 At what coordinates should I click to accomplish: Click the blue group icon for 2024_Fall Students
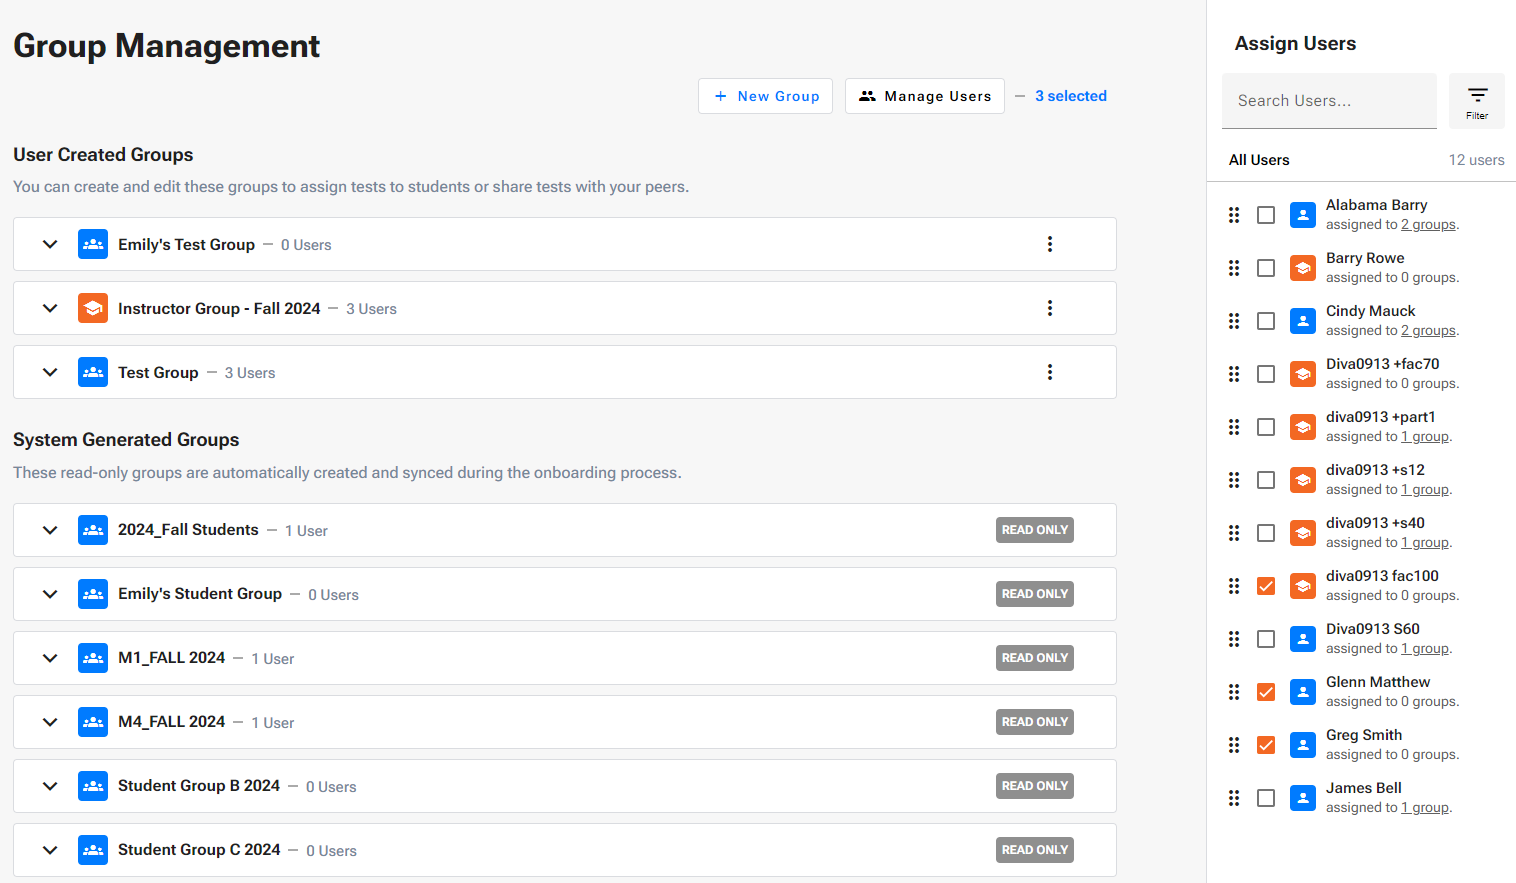(93, 530)
